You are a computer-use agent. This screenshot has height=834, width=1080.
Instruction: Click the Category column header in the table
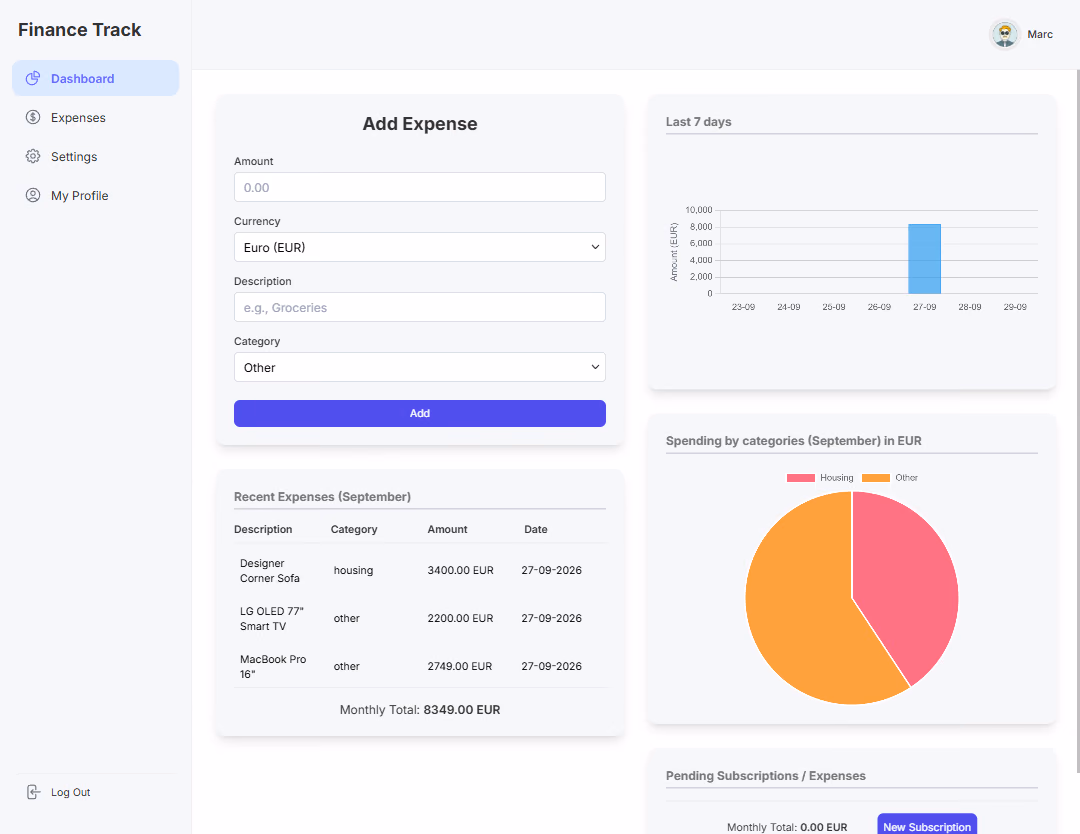pos(354,530)
